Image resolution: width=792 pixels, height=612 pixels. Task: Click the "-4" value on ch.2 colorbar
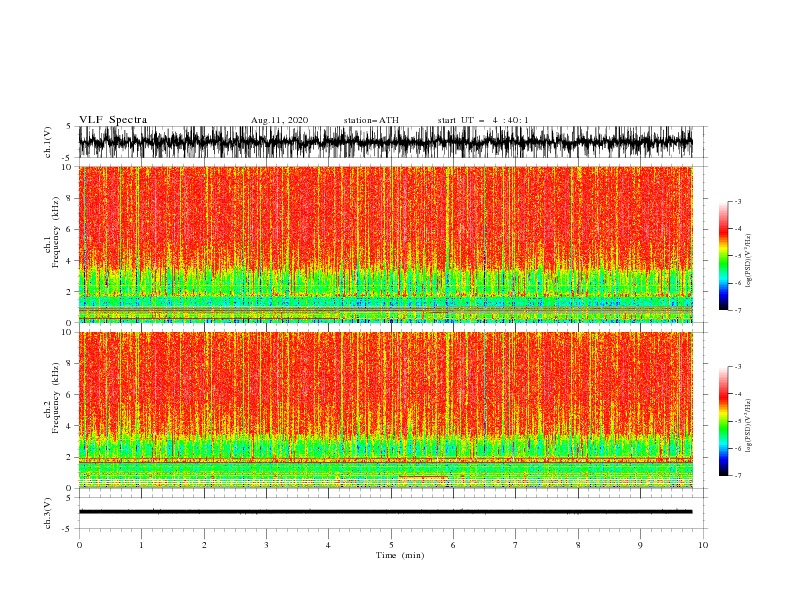(737, 394)
